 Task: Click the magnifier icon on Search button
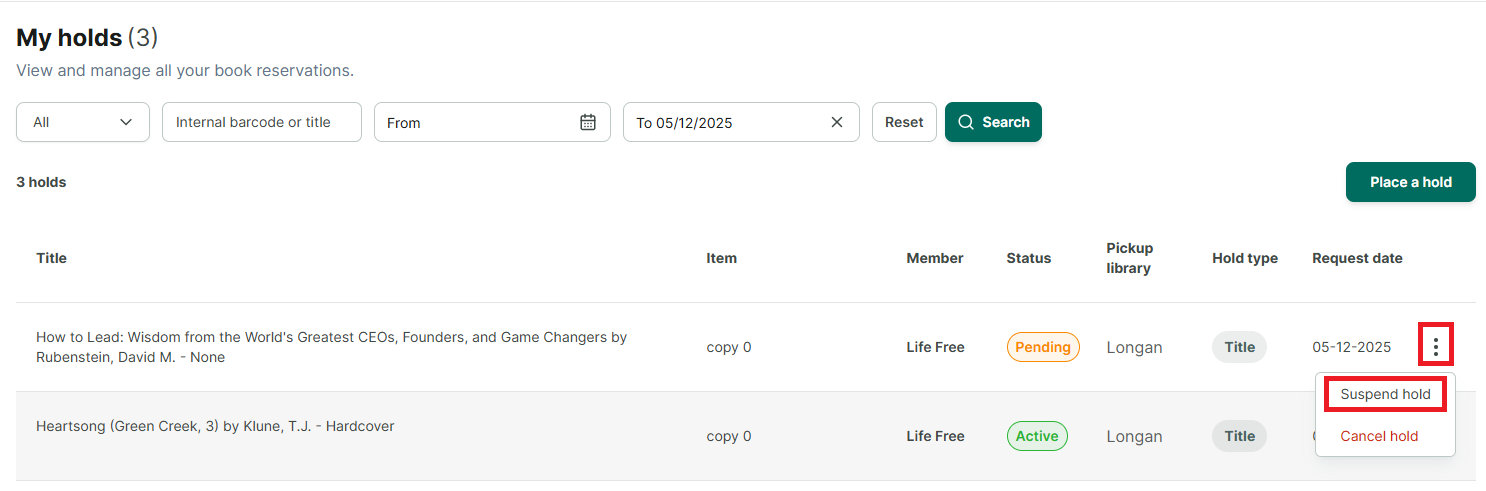[x=965, y=122]
